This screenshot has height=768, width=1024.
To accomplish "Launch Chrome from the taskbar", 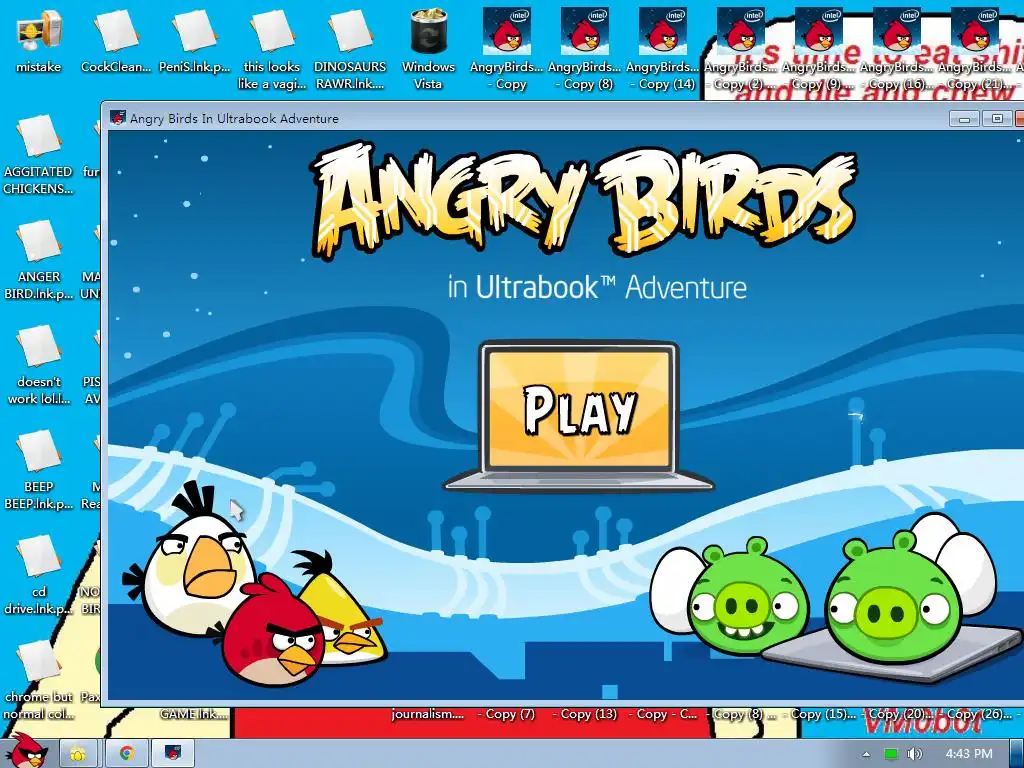I will pos(127,754).
